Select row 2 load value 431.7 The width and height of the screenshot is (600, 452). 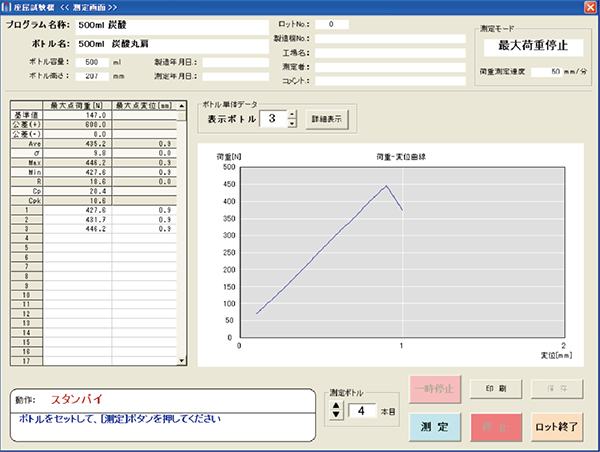click(x=78, y=220)
